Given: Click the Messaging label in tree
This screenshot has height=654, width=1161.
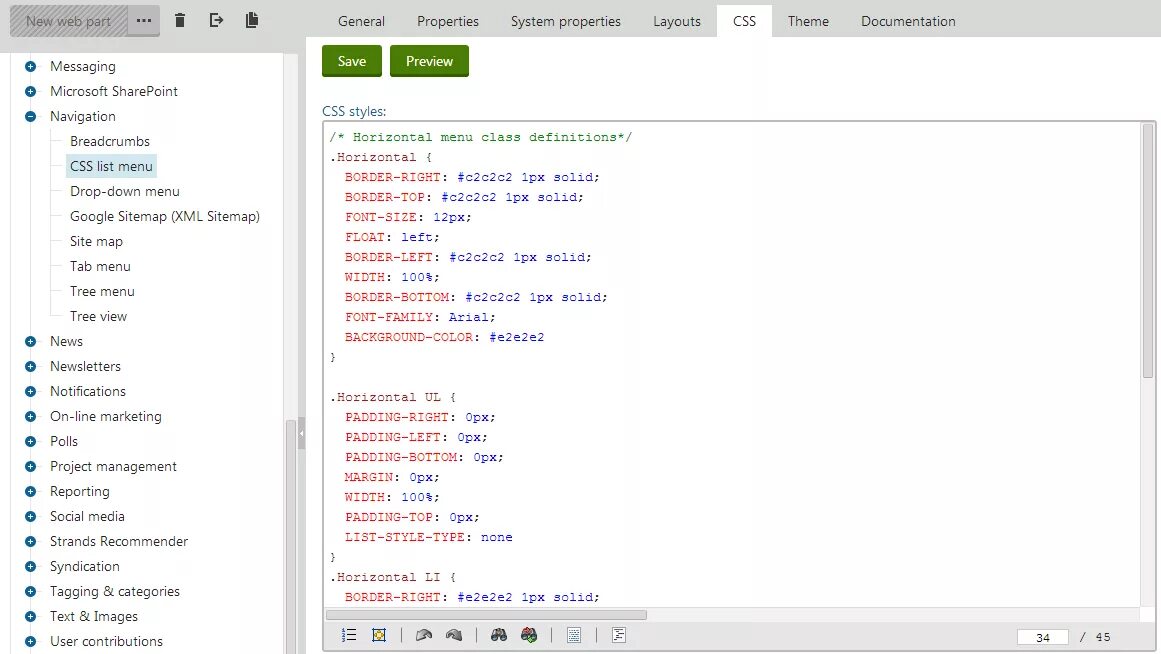Looking at the screenshot, I should (x=83, y=67).
